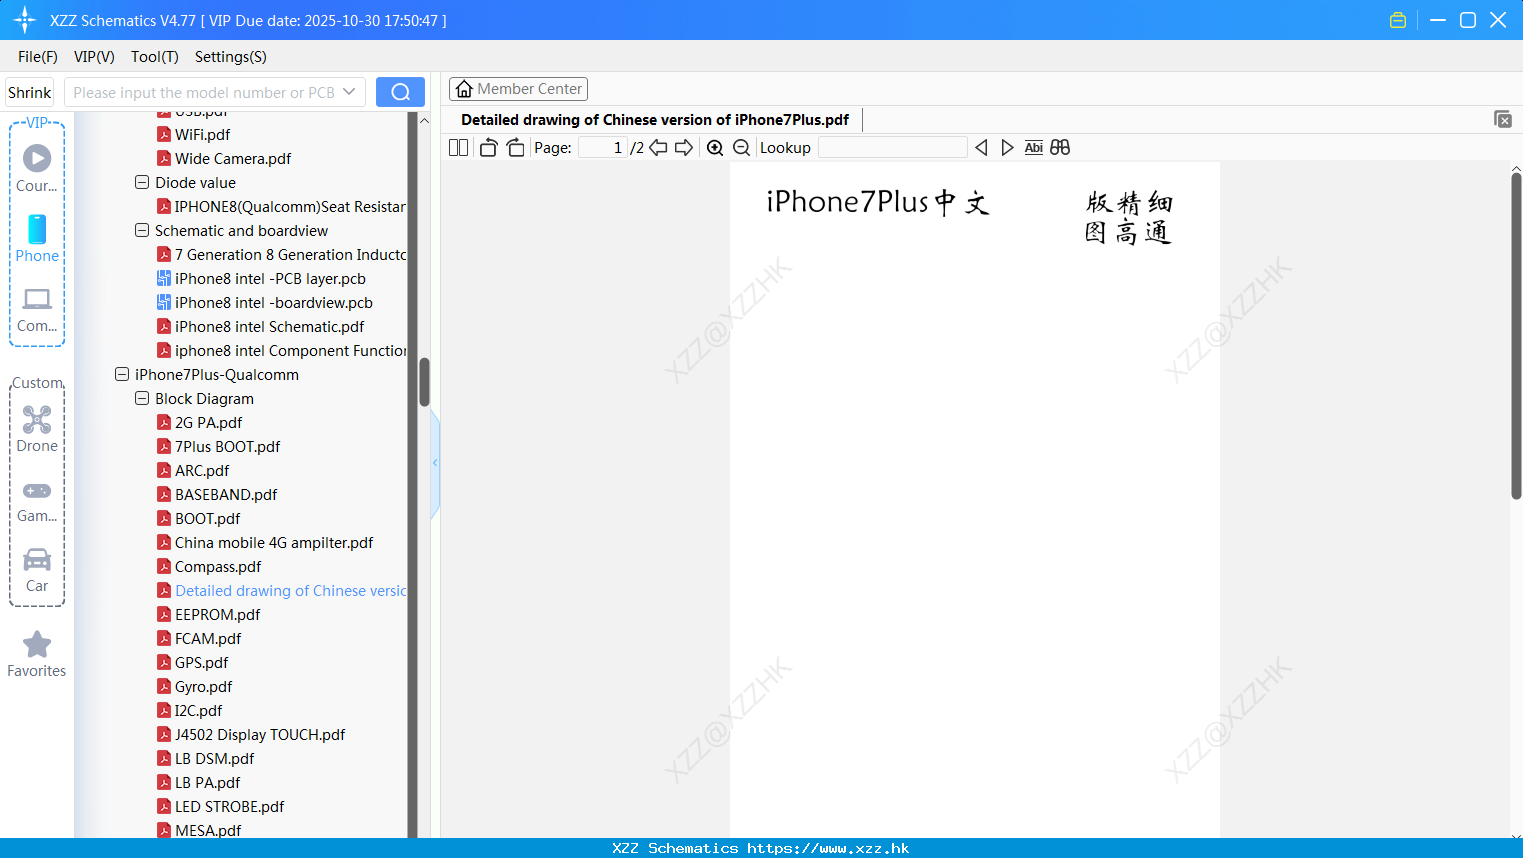The height and width of the screenshot is (858, 1523).
Task: Find next lookup result
Action: [x=1007, y=147]
